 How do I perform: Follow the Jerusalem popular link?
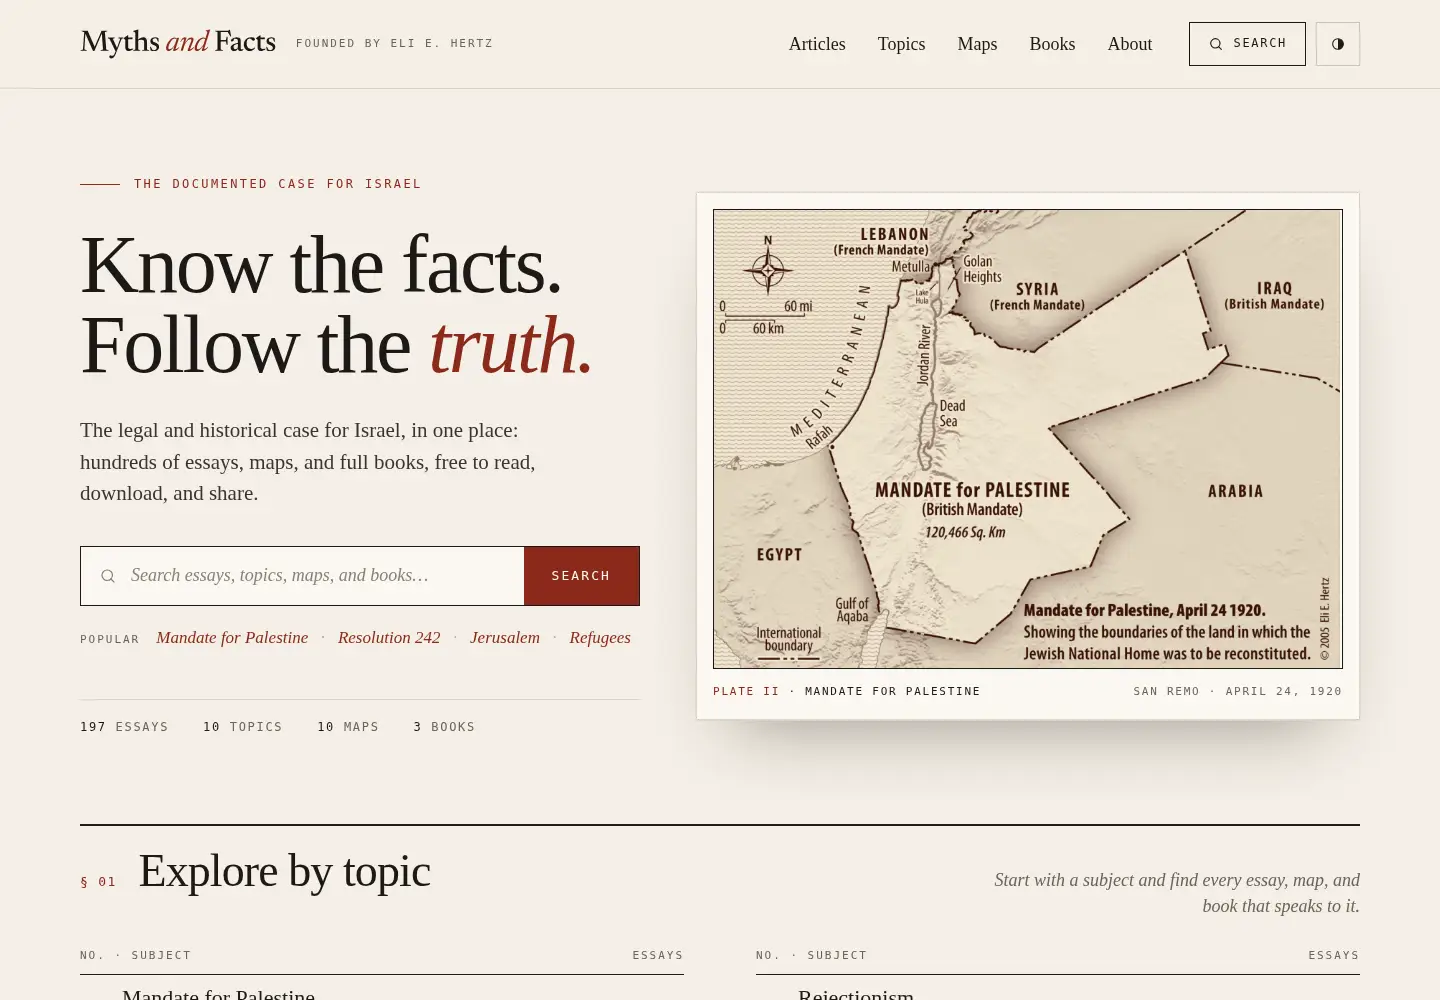click(x=505, y=638)
